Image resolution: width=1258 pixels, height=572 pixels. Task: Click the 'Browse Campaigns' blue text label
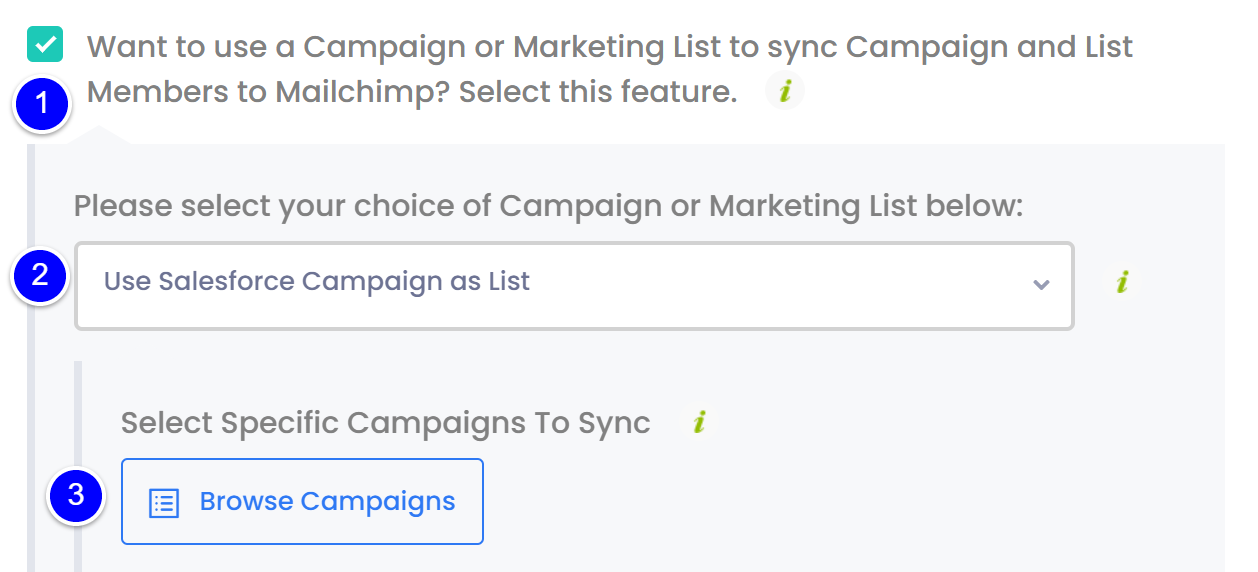328,501
